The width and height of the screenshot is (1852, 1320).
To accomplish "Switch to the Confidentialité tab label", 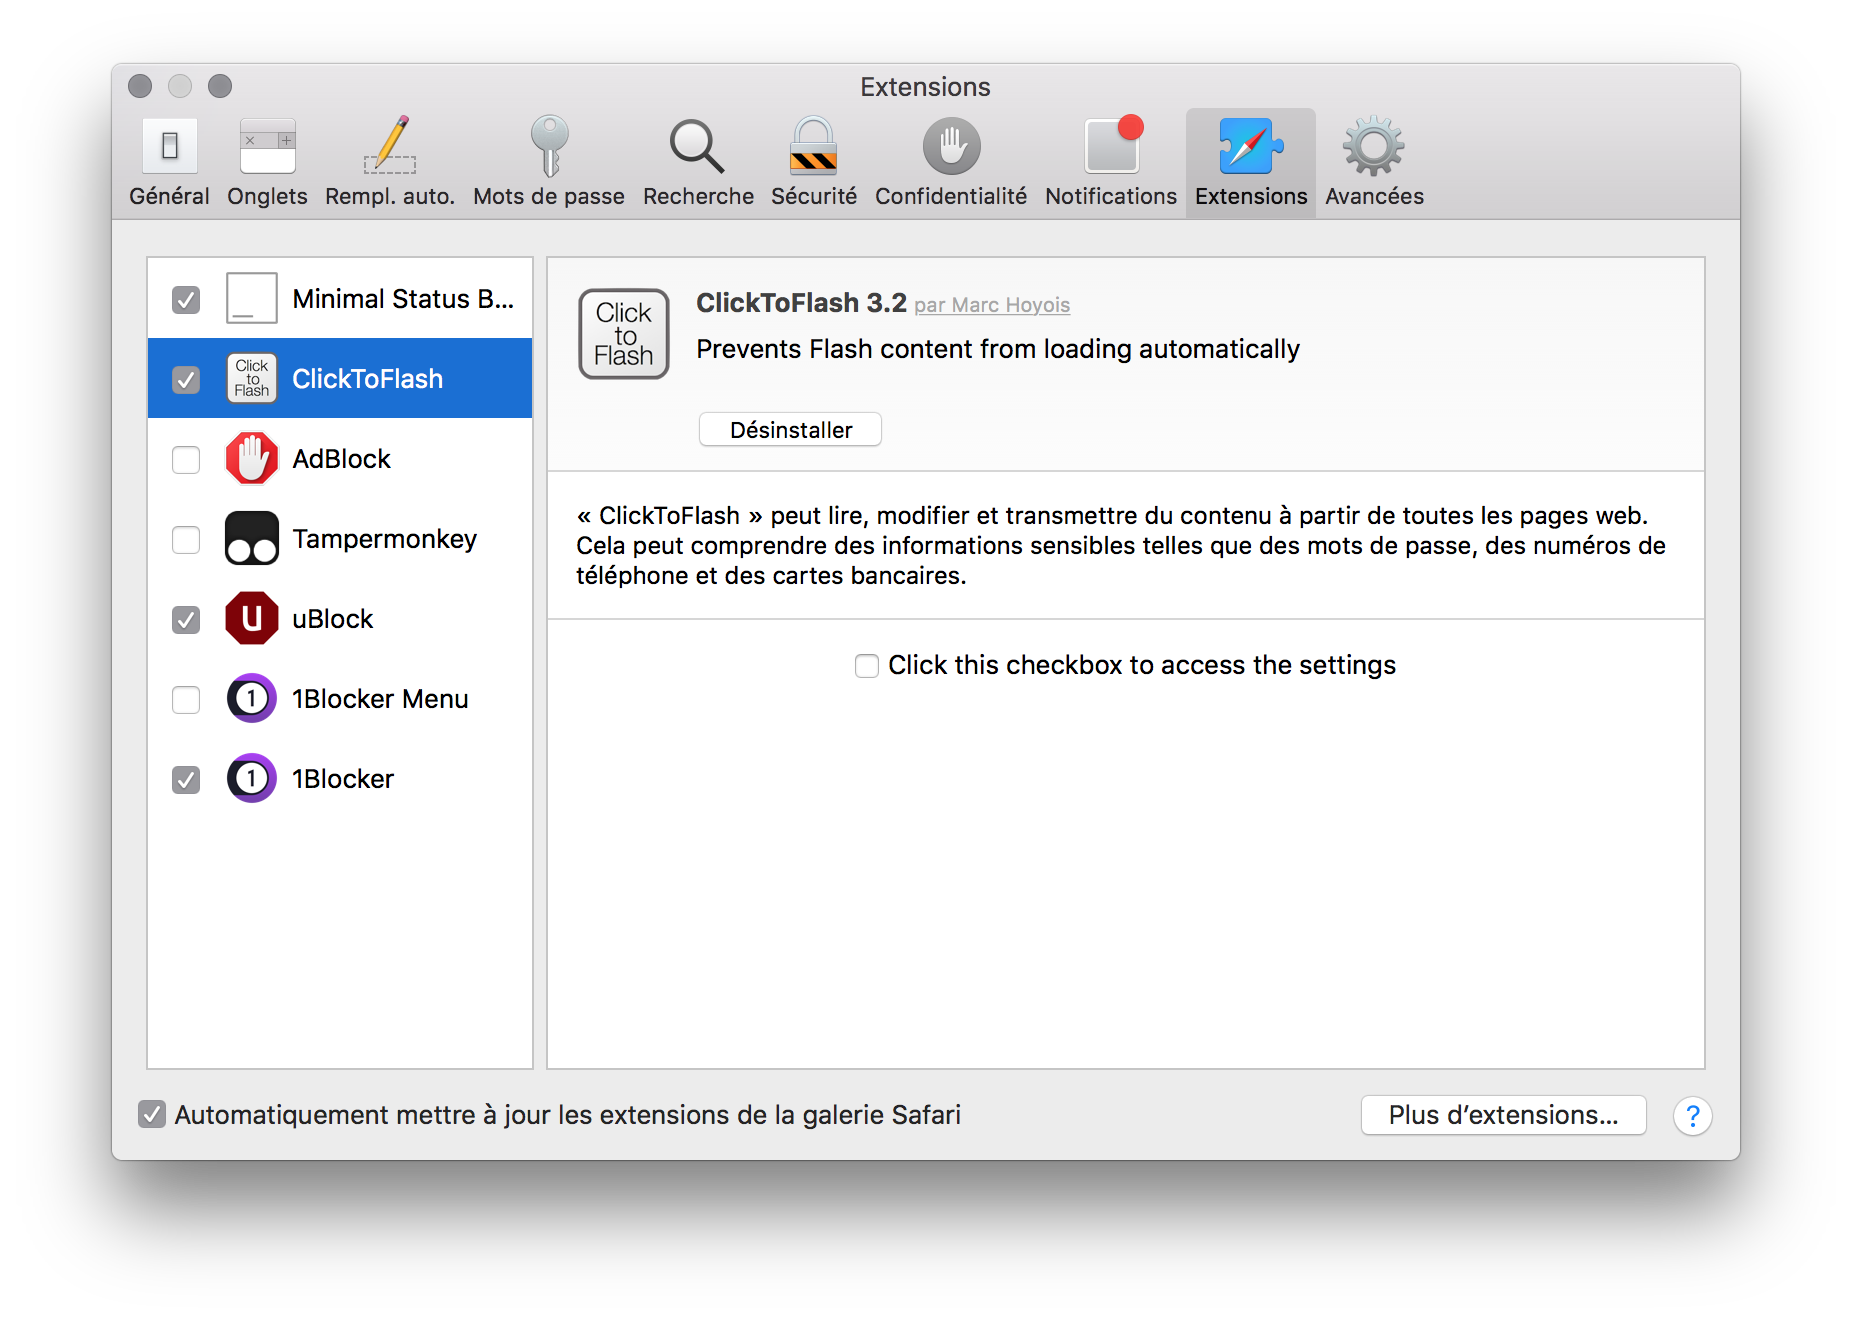I will 951,196.
